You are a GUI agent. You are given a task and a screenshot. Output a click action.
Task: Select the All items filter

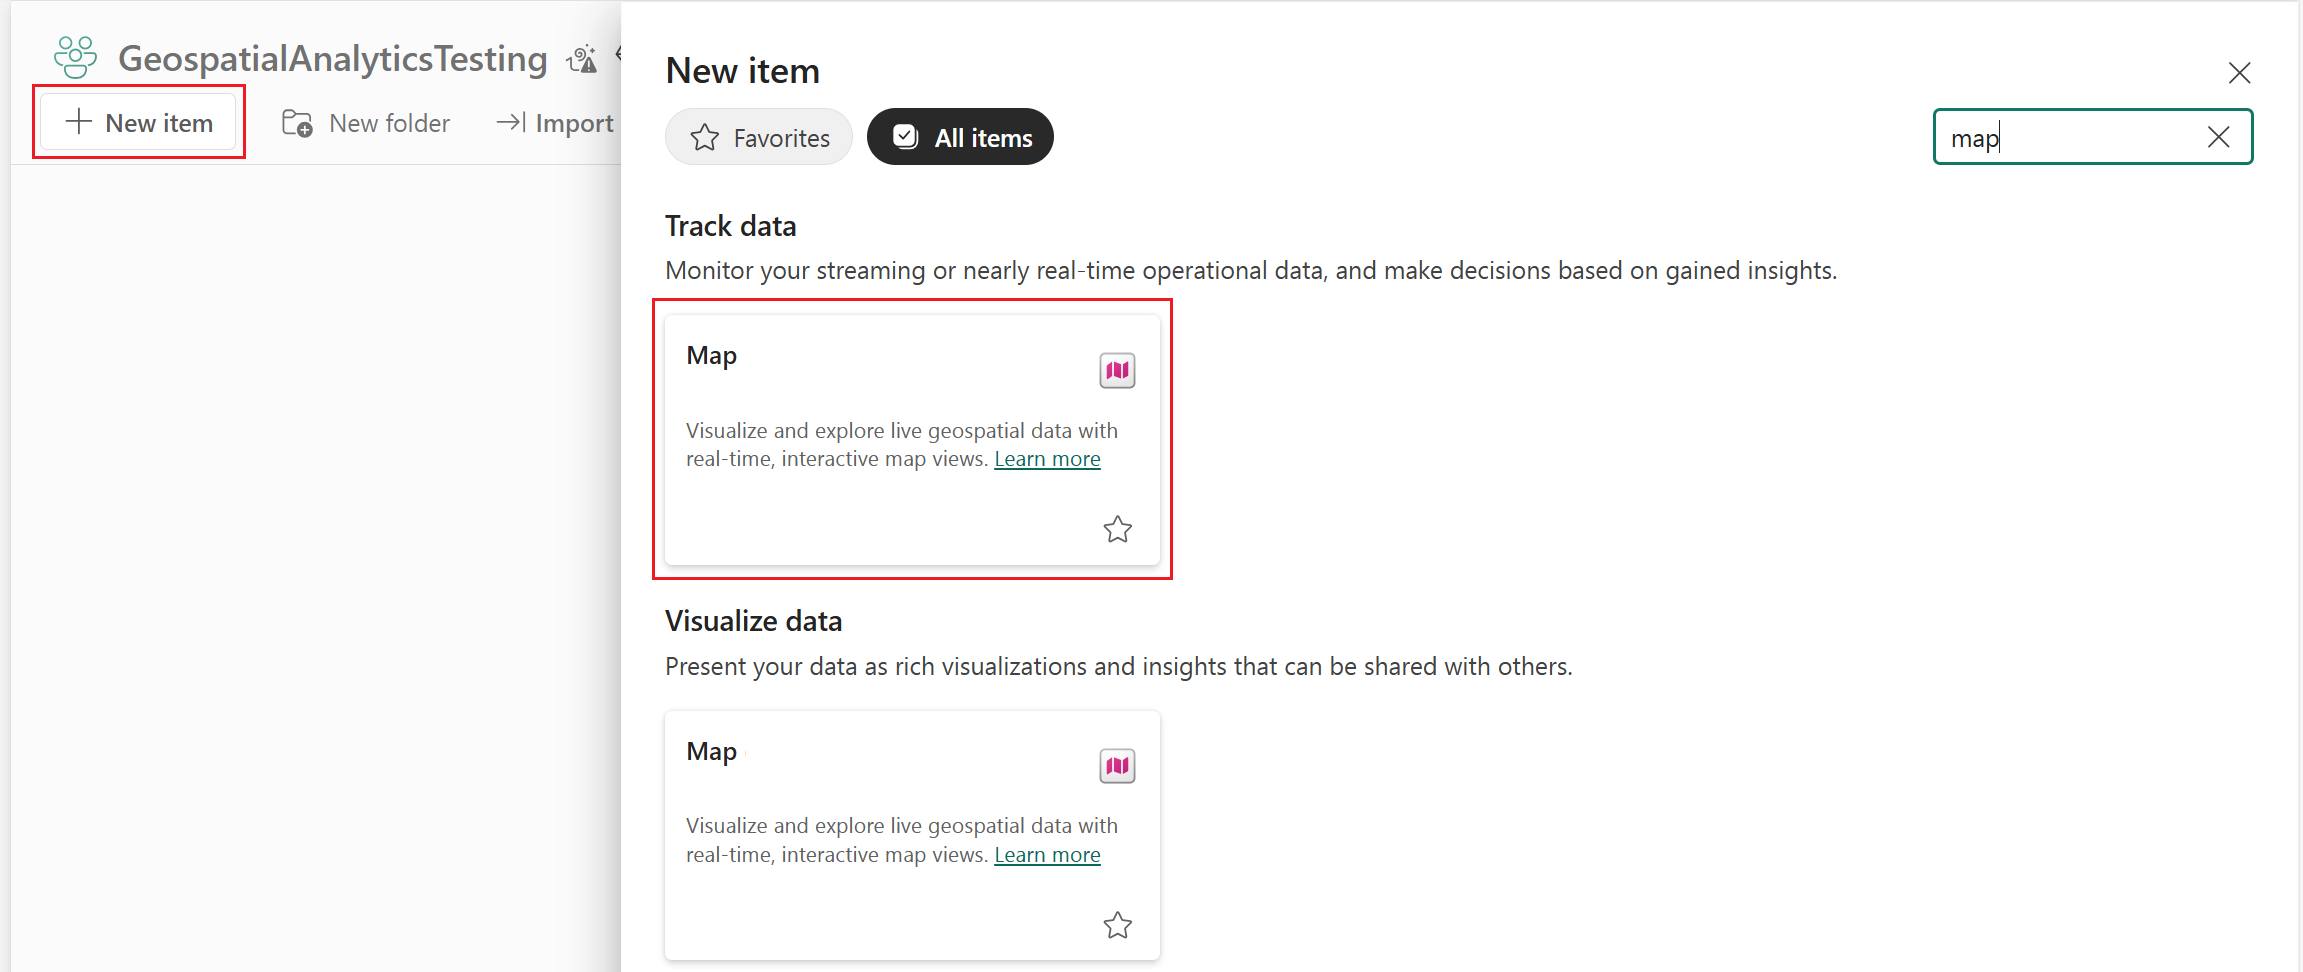(x=960, y=137)
